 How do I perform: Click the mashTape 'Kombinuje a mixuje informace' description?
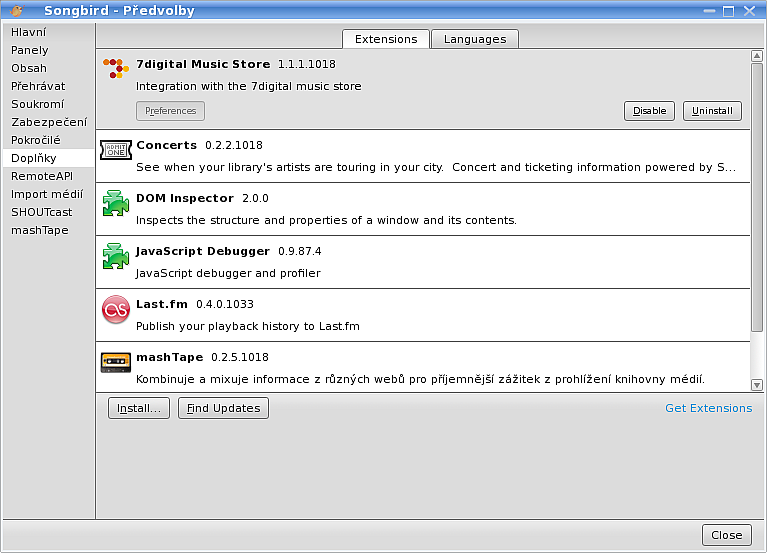420,379
